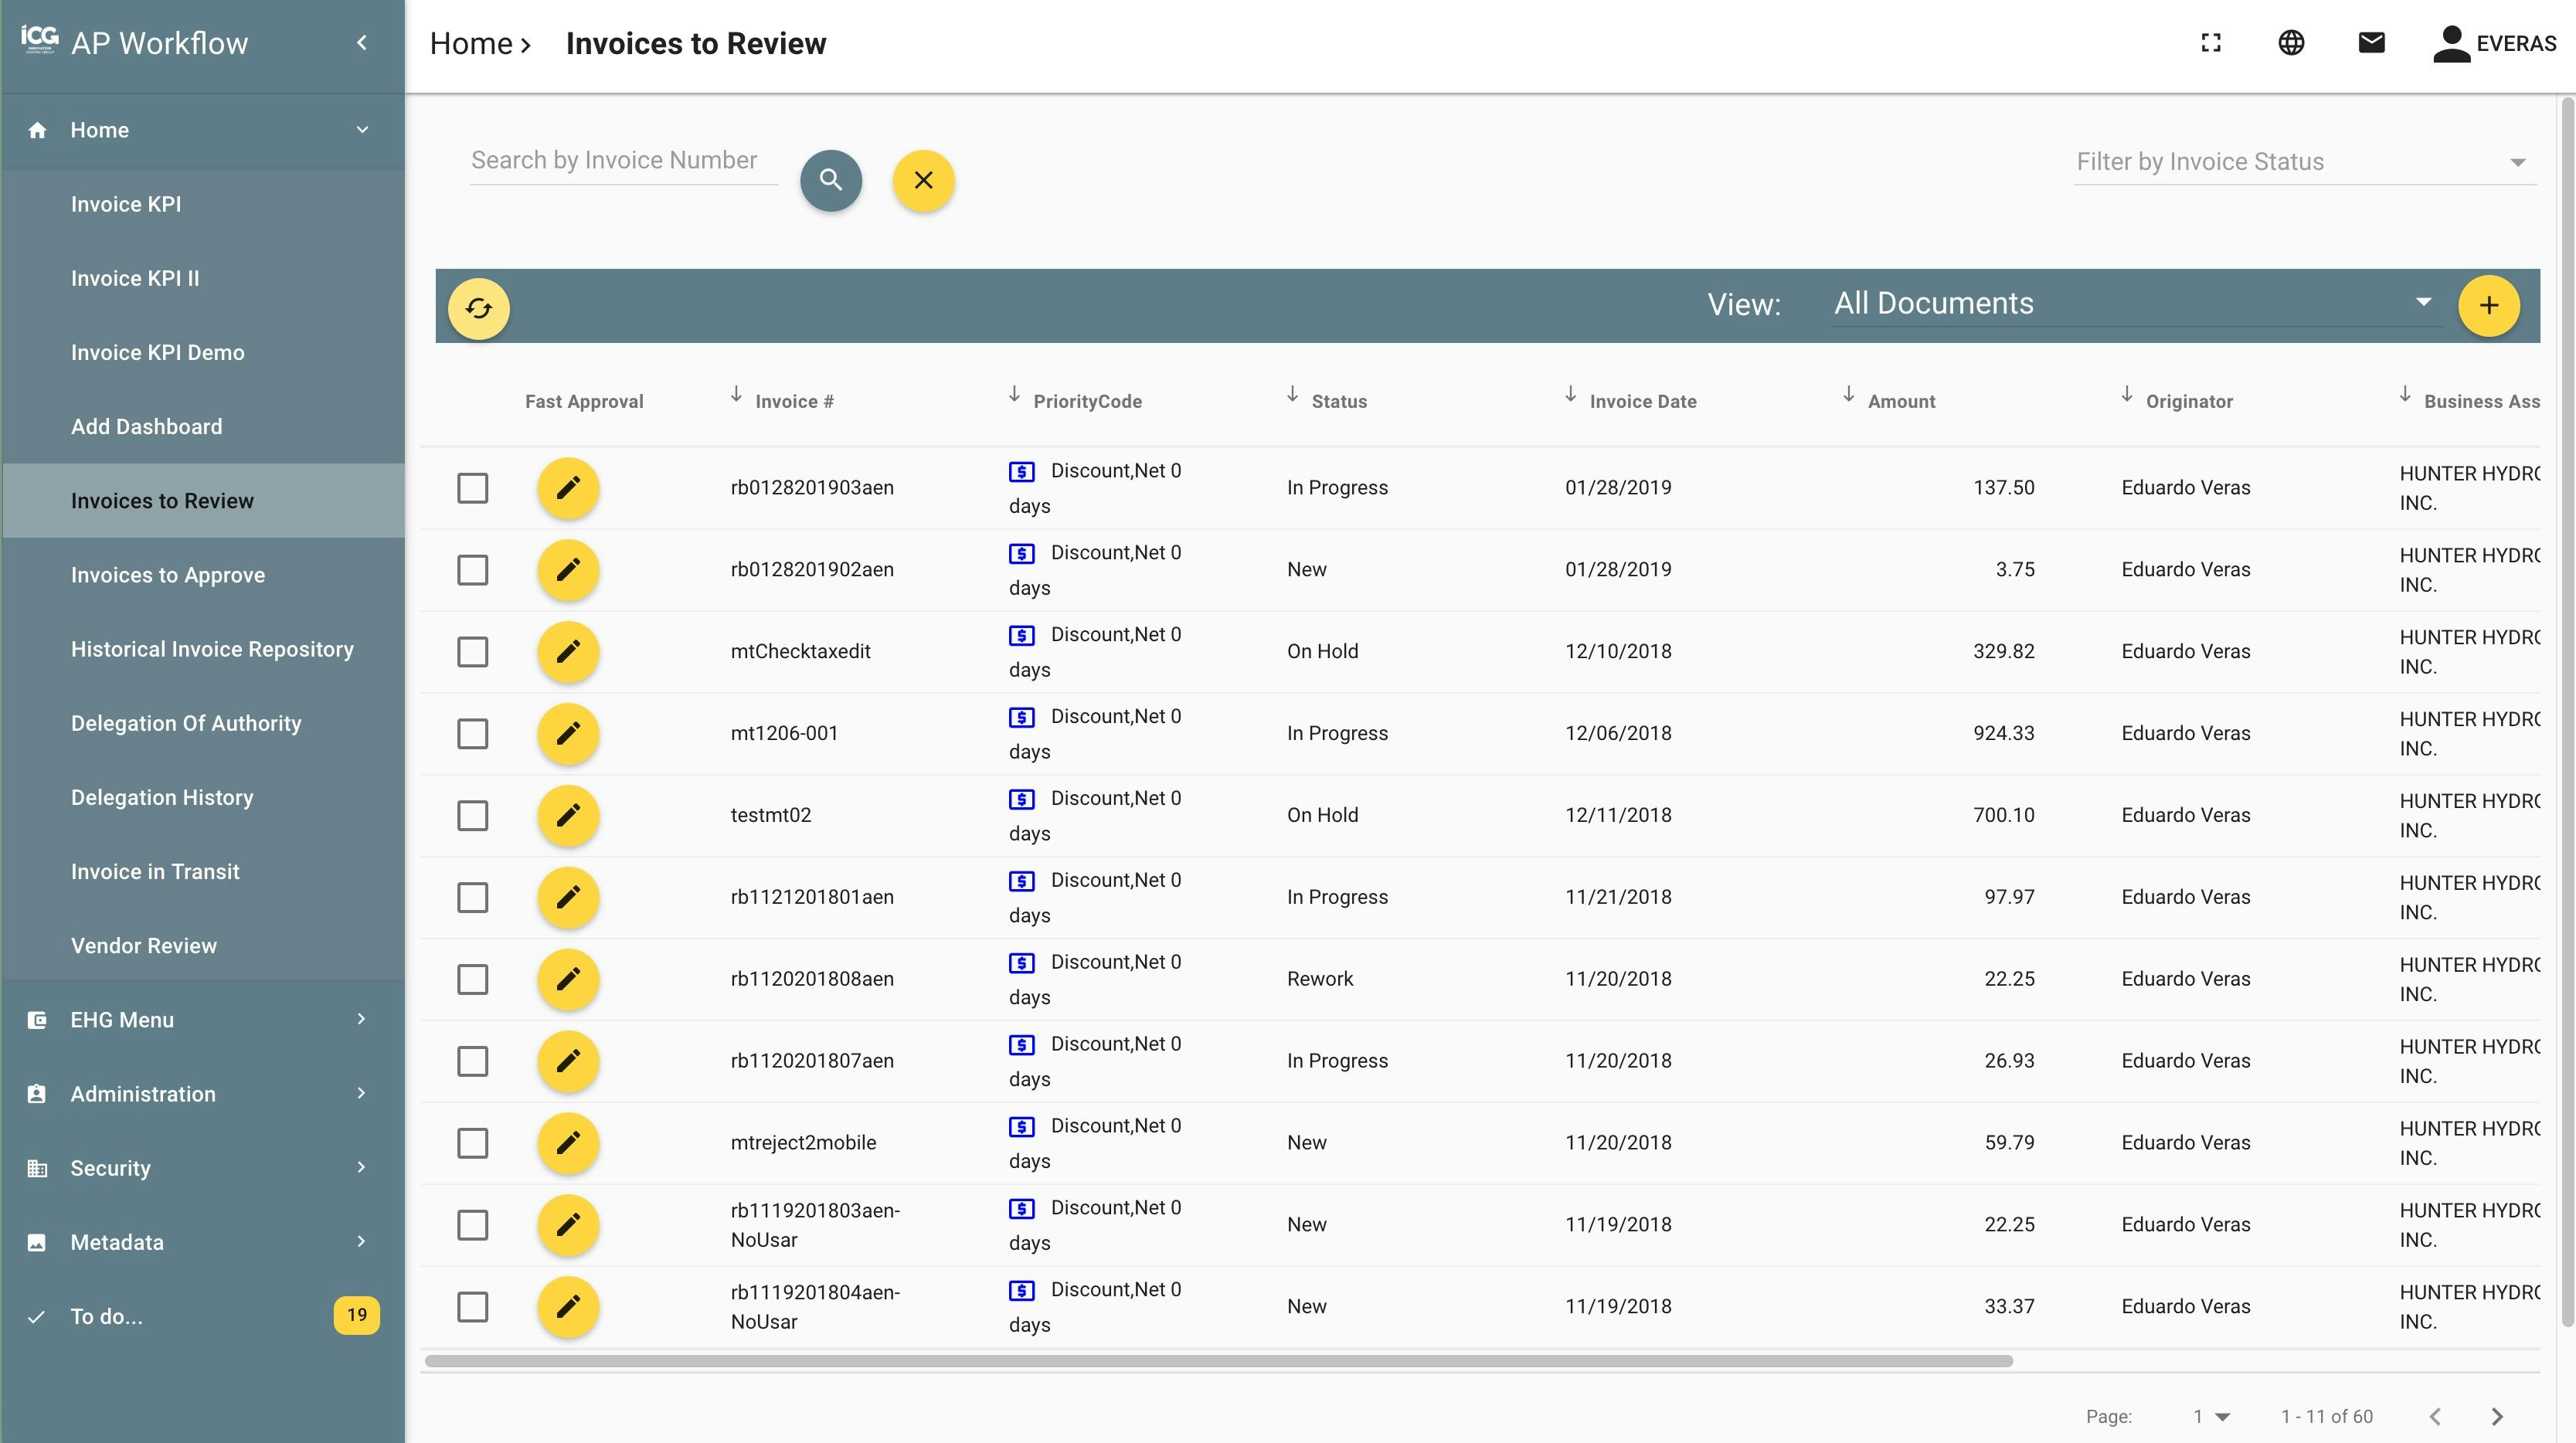
Task: Click the vertical page scrollbar
Action: tap(2567, 712)
